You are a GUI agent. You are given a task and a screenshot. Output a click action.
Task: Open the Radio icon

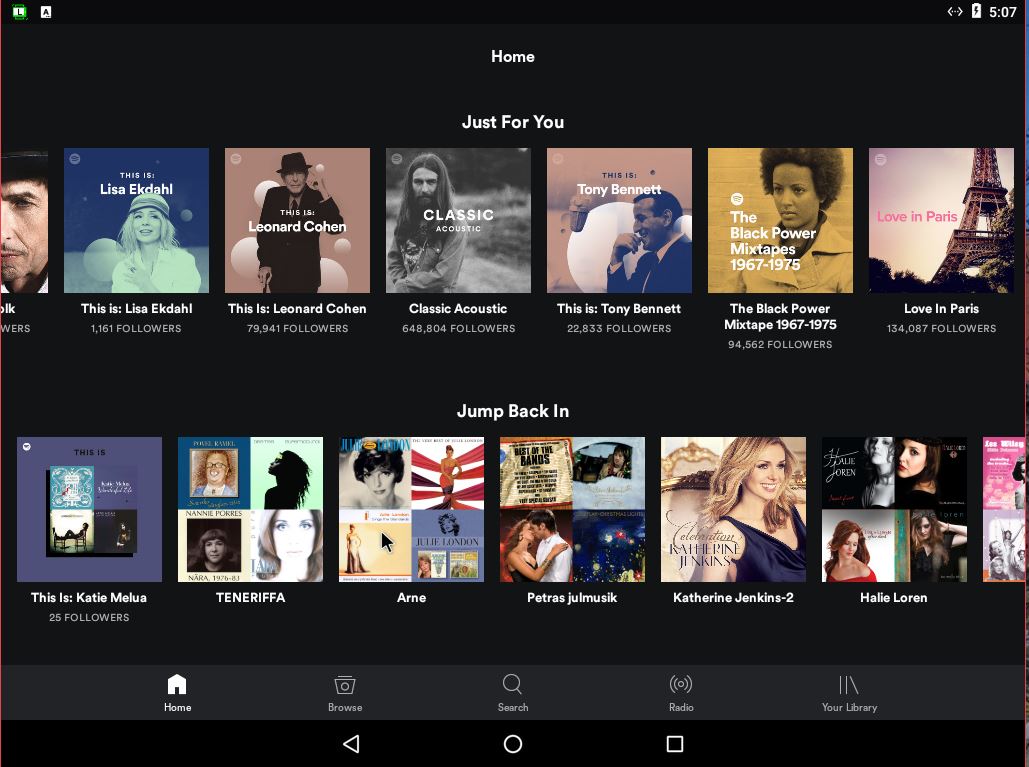click(x=681, y=684)
